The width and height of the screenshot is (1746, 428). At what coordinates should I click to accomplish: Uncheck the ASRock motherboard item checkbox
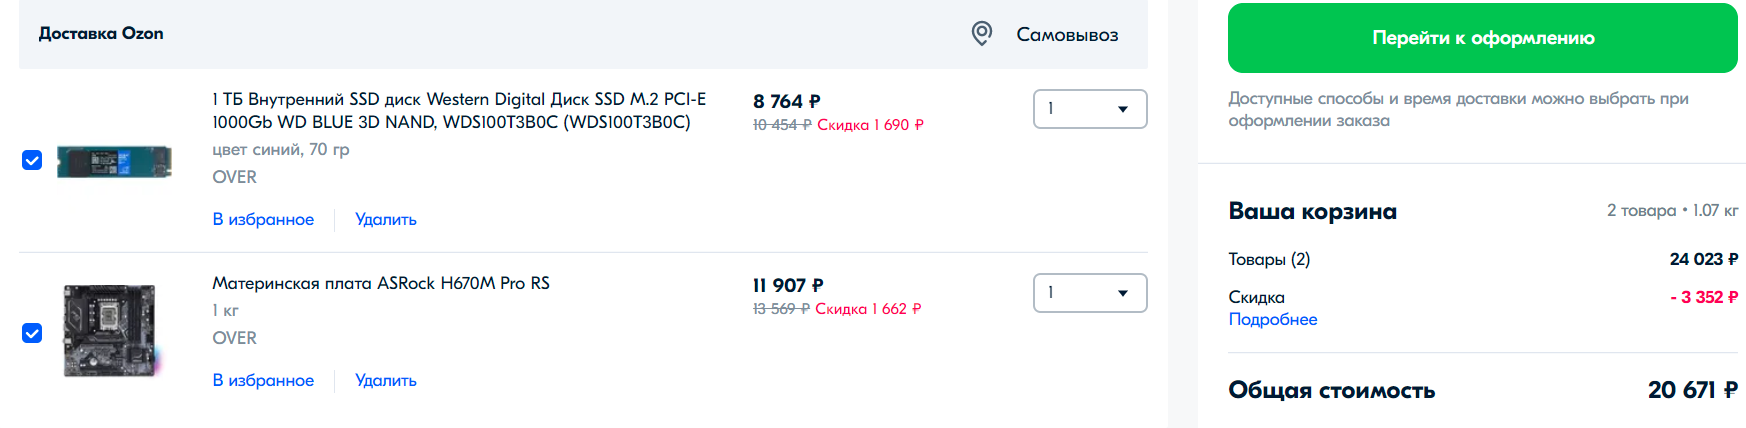tap(32, 333)
